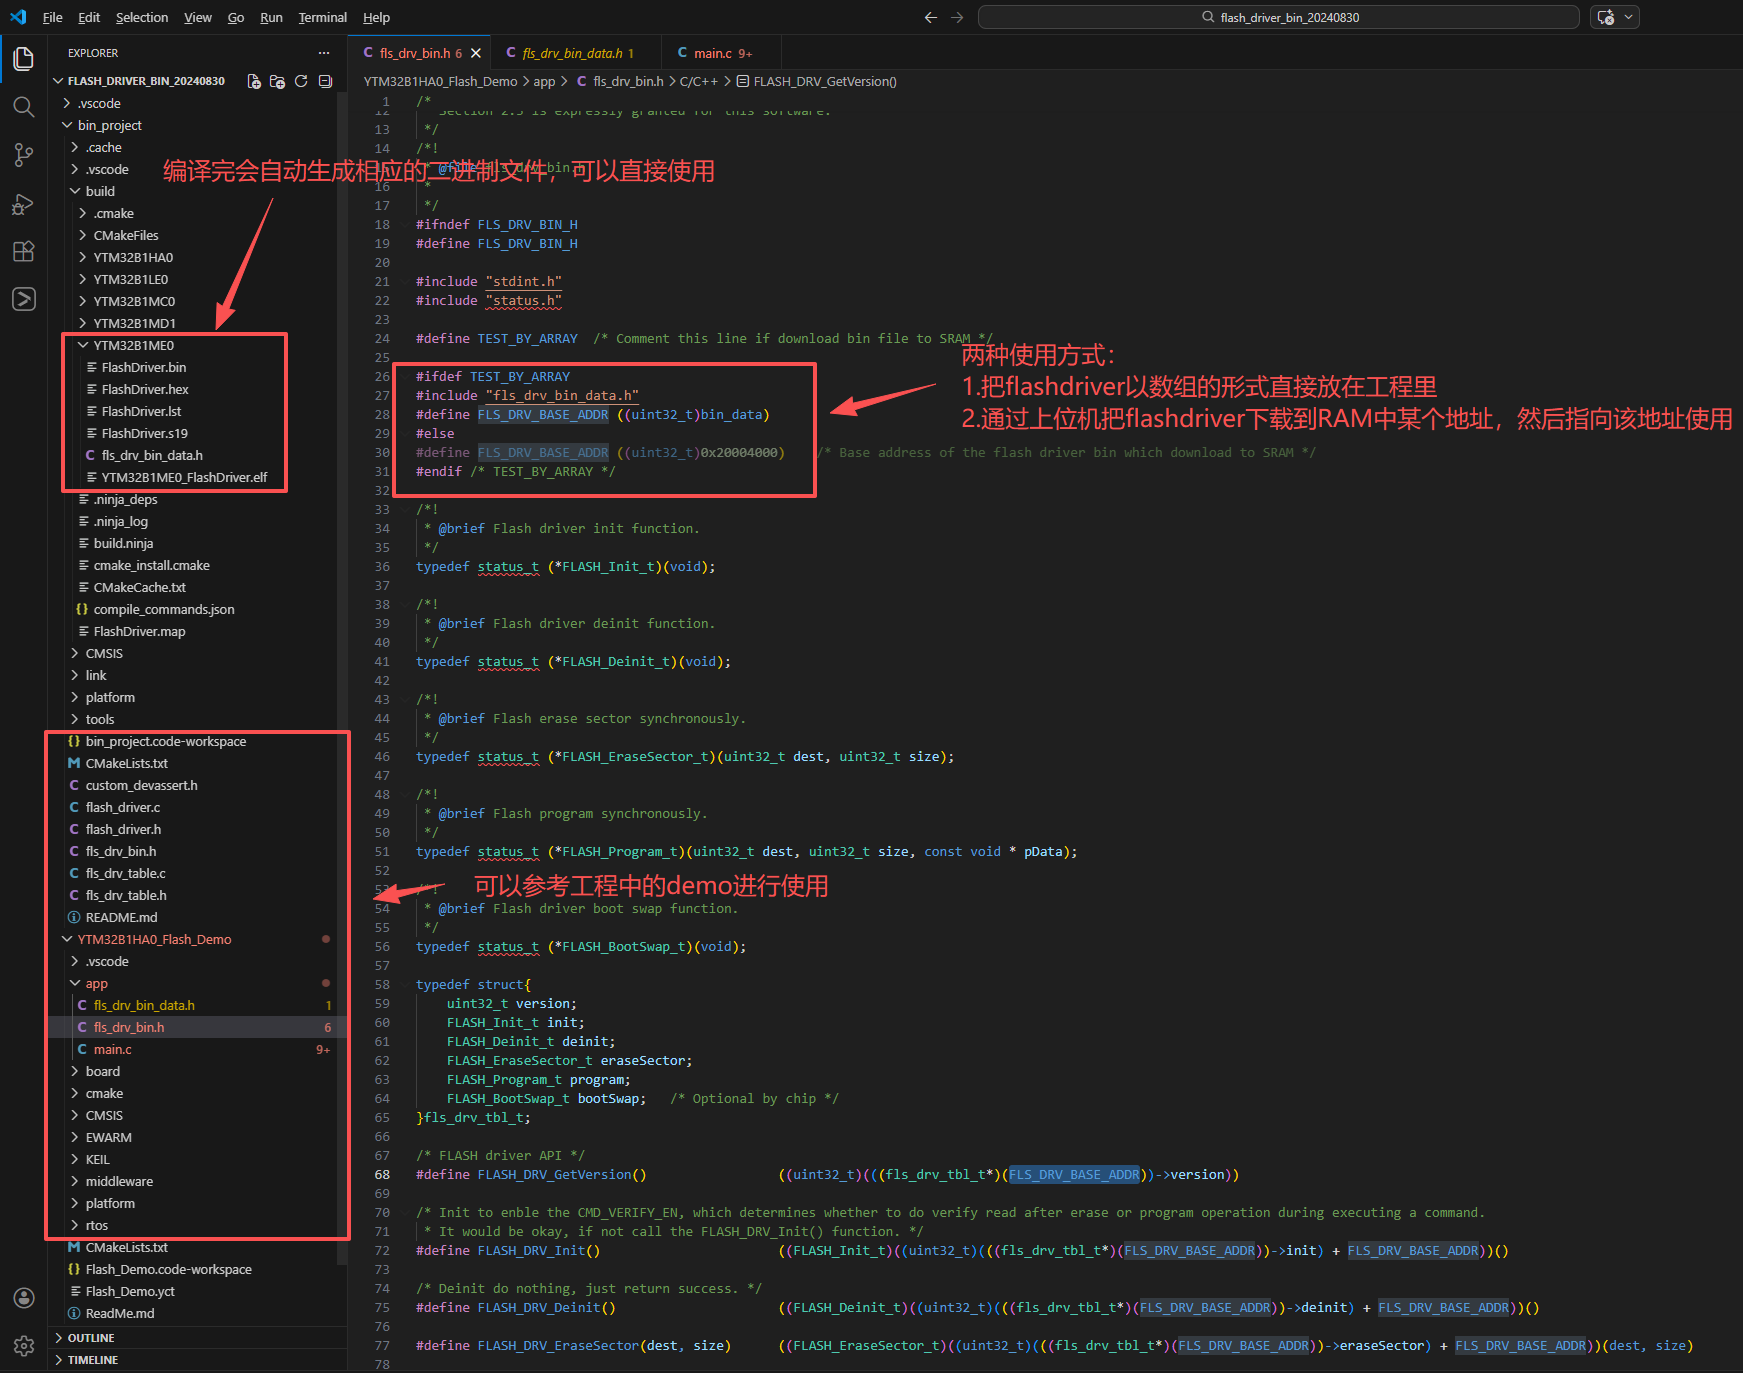Open the Terminal menu

(322, 17)
